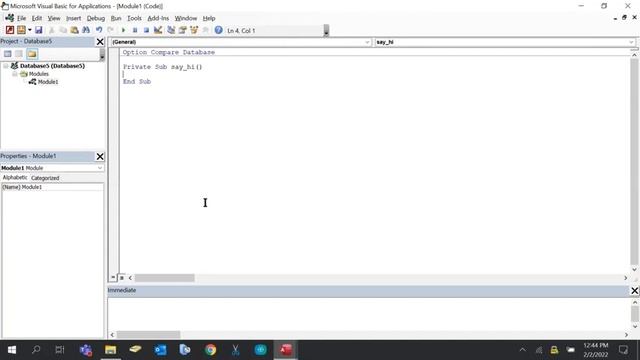The image size is (640, 360).
Task: Toggle Folders icon in Project panel
Action: pos(32,53)
